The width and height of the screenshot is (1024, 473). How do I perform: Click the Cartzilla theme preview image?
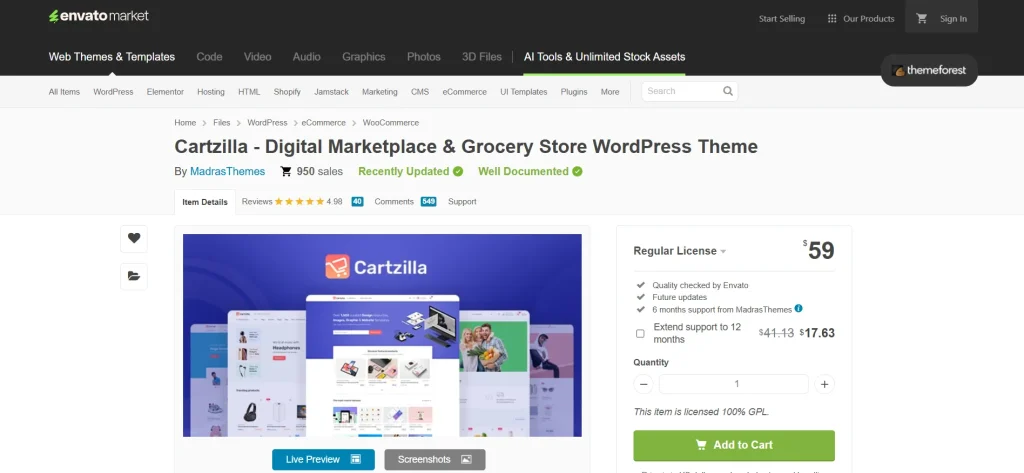[x=382, y=335]
